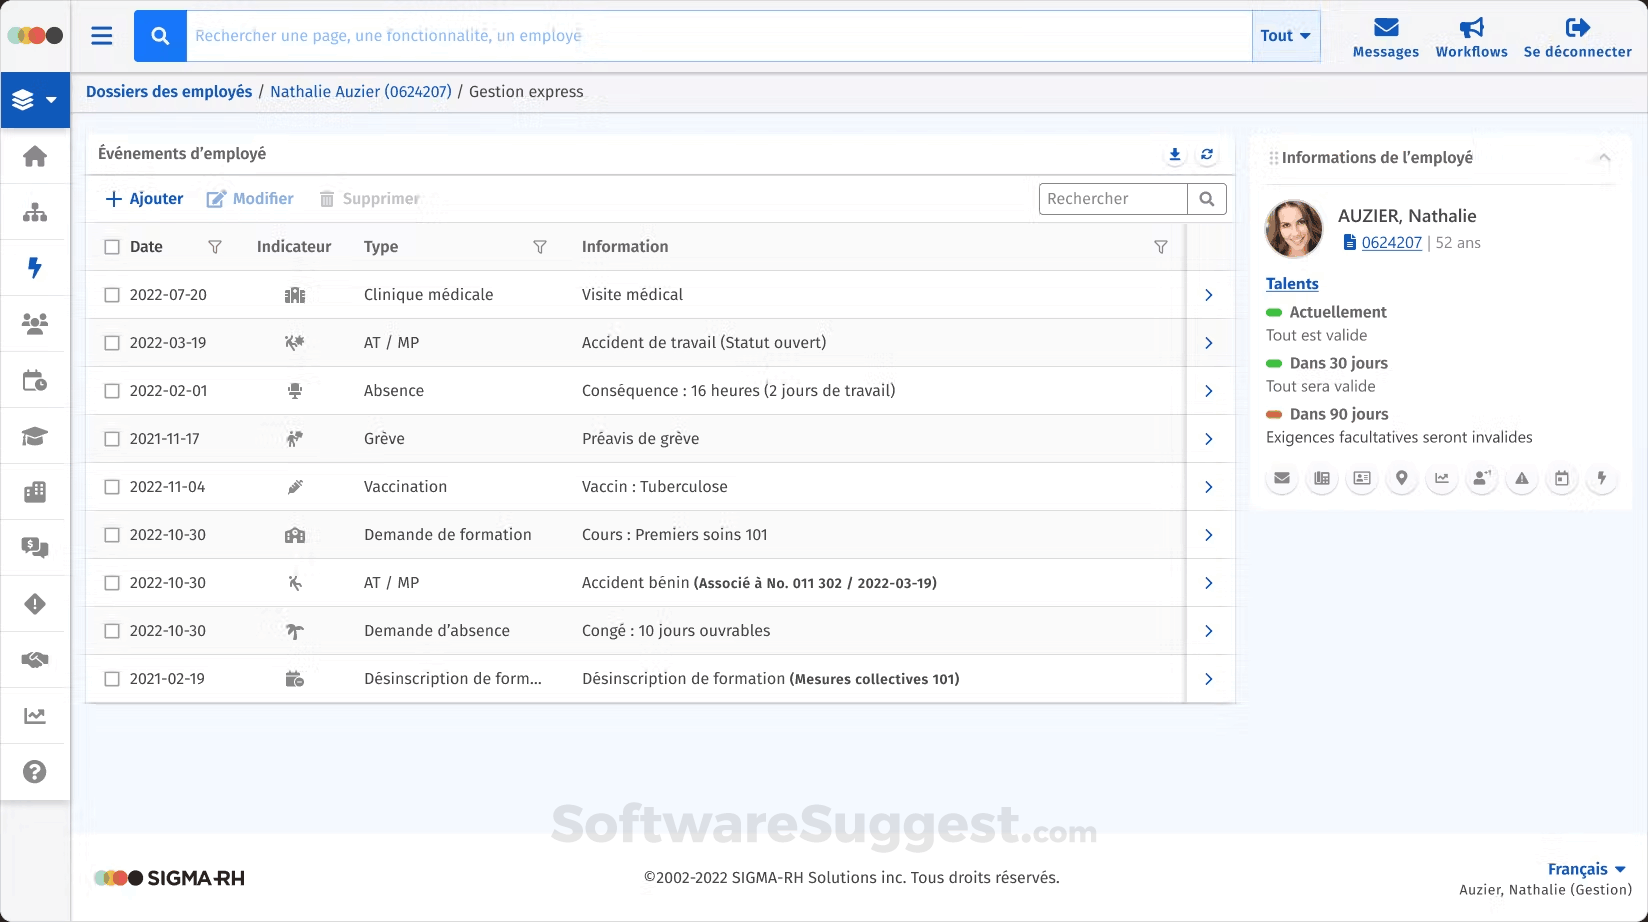Open the Français language dropdown

[1587, 869]
